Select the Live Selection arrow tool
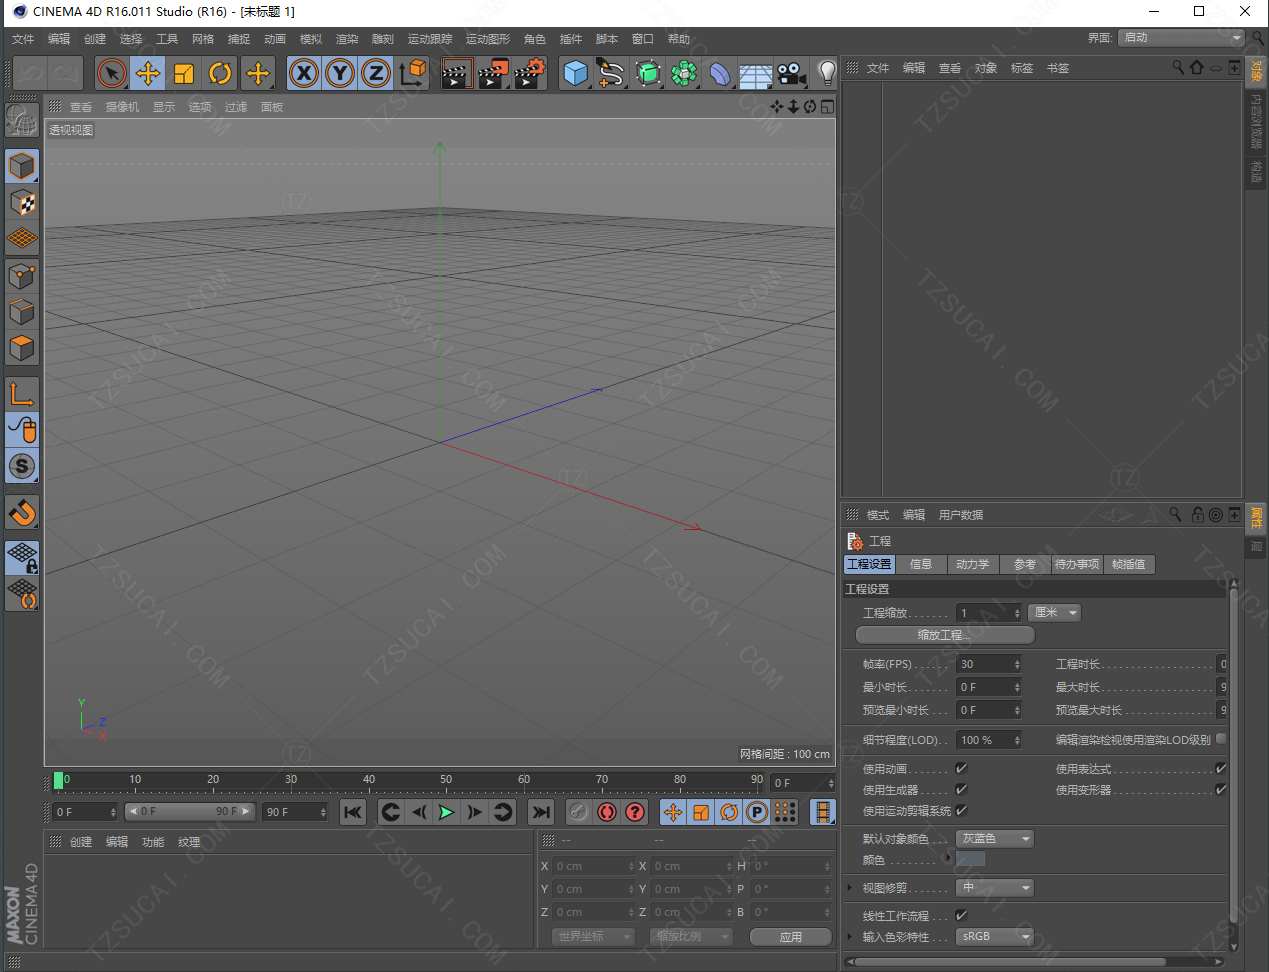This screenshot has width=1269, height=972. (x=112, y=73)
